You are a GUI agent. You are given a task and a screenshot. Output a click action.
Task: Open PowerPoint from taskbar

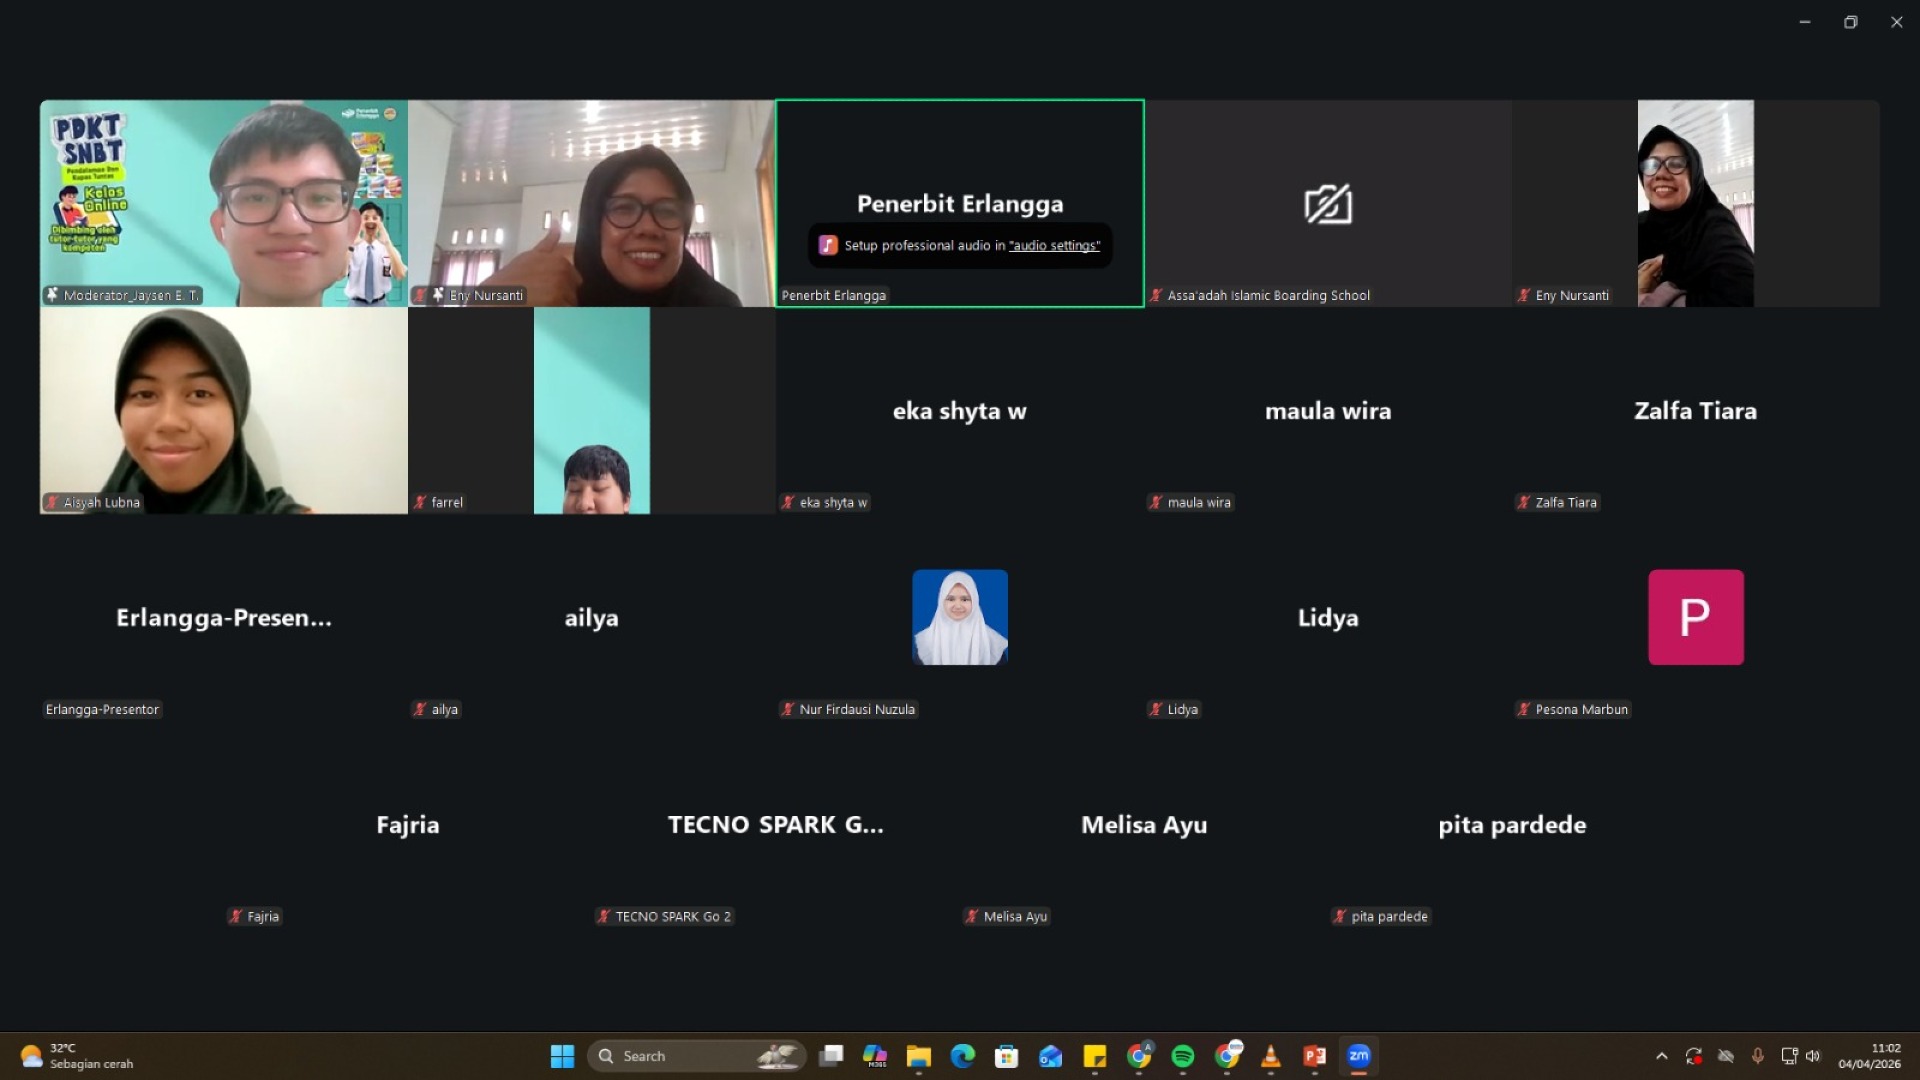(1314, 1056)
